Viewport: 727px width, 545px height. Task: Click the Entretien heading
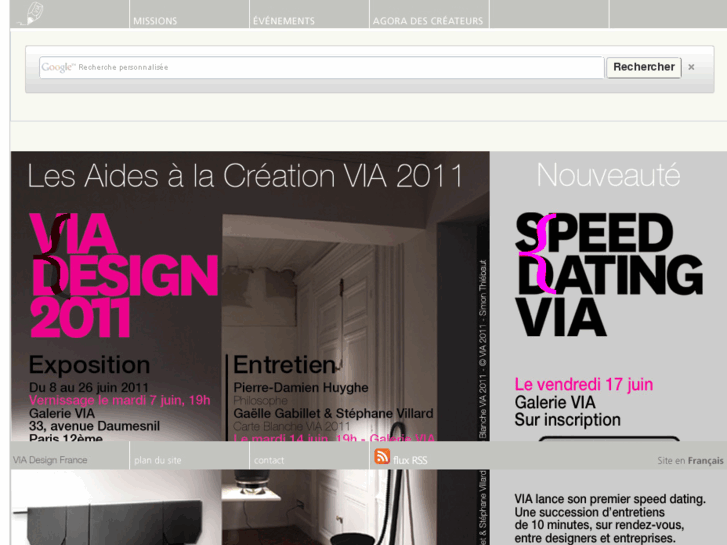tap(284, 365)
